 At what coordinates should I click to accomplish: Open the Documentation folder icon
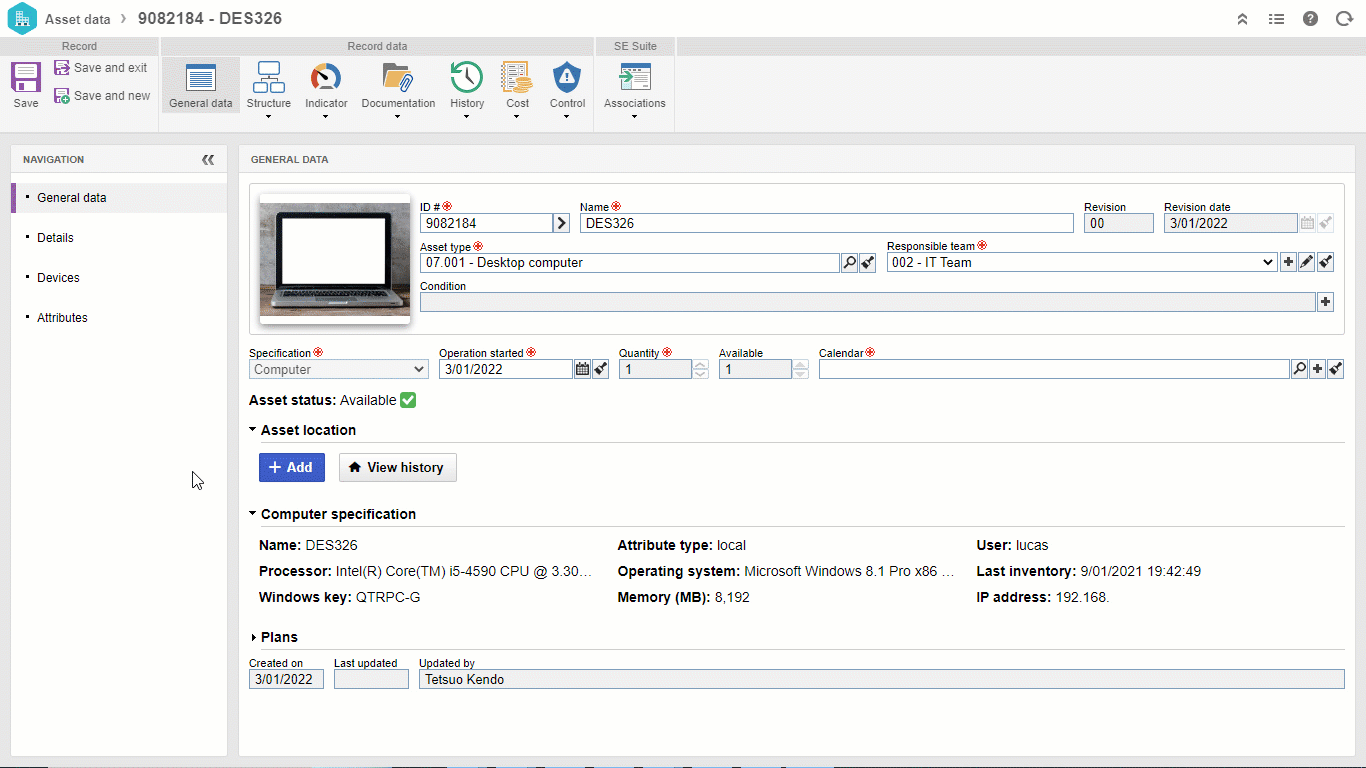pos(398,78)
